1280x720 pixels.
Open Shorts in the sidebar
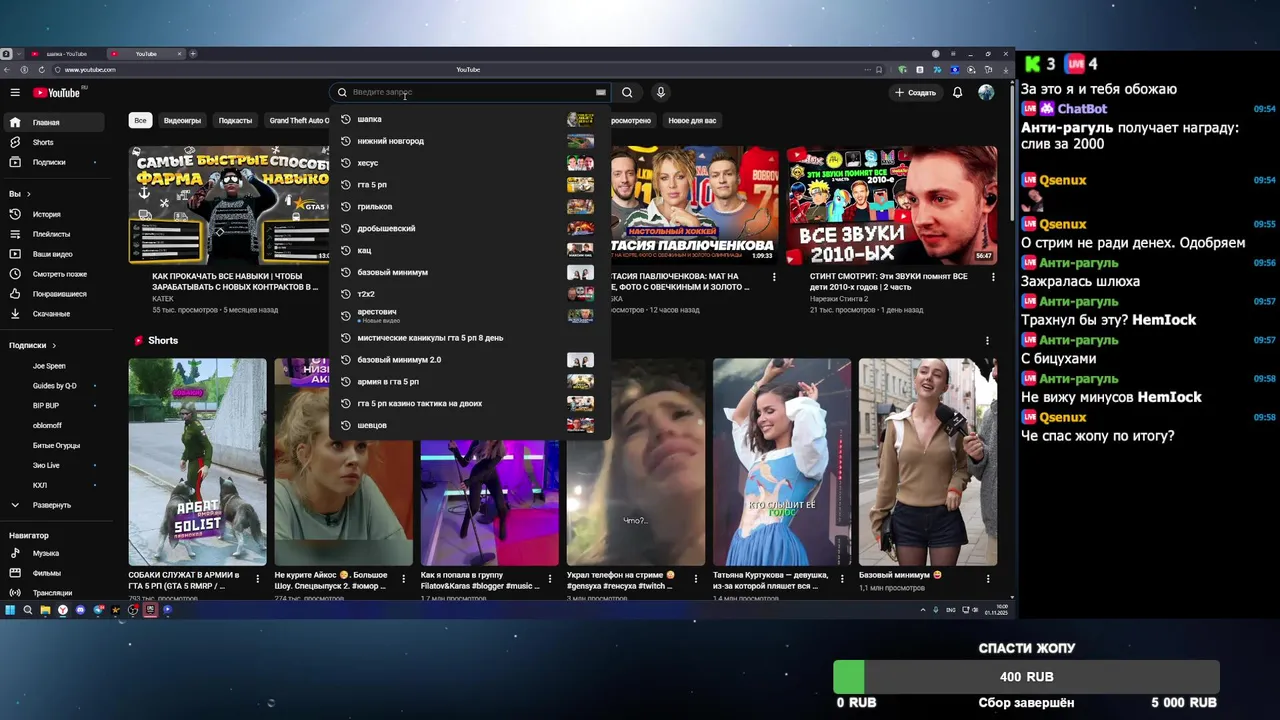[x=55, y=142]
